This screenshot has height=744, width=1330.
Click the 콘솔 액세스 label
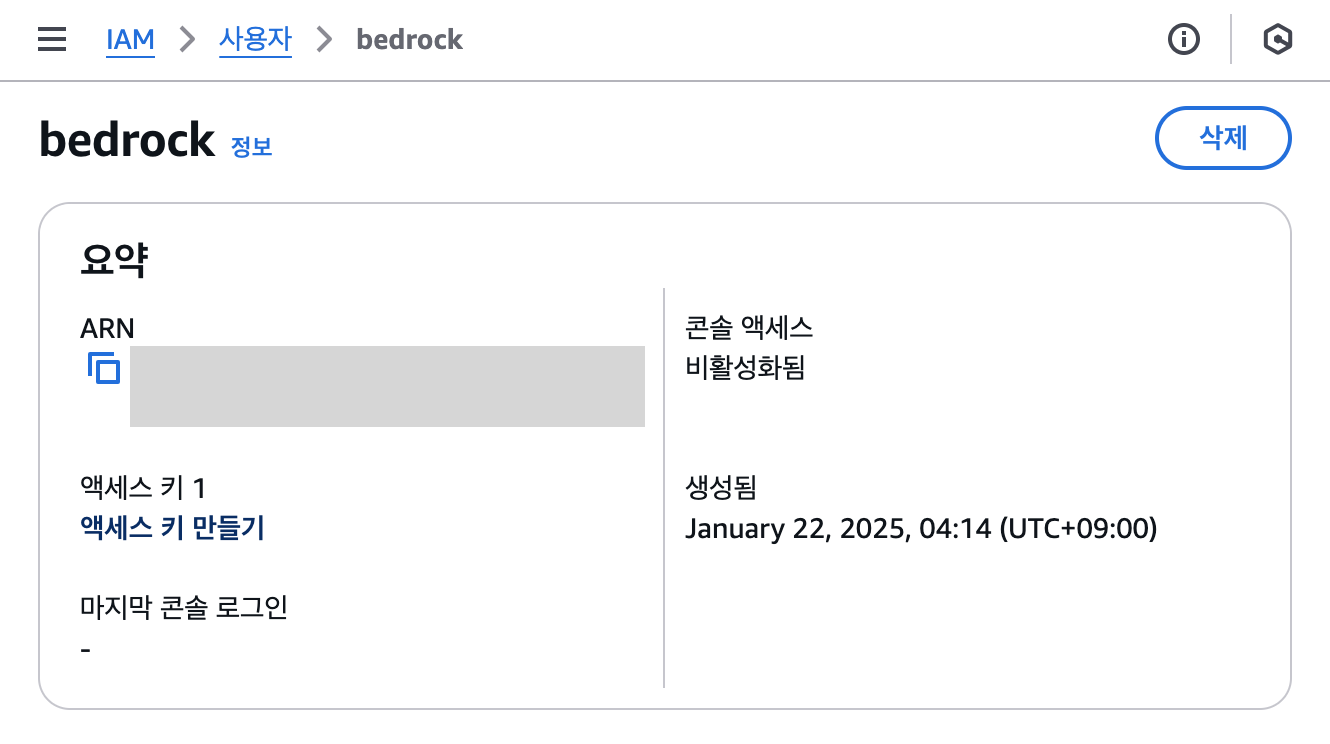749,327
